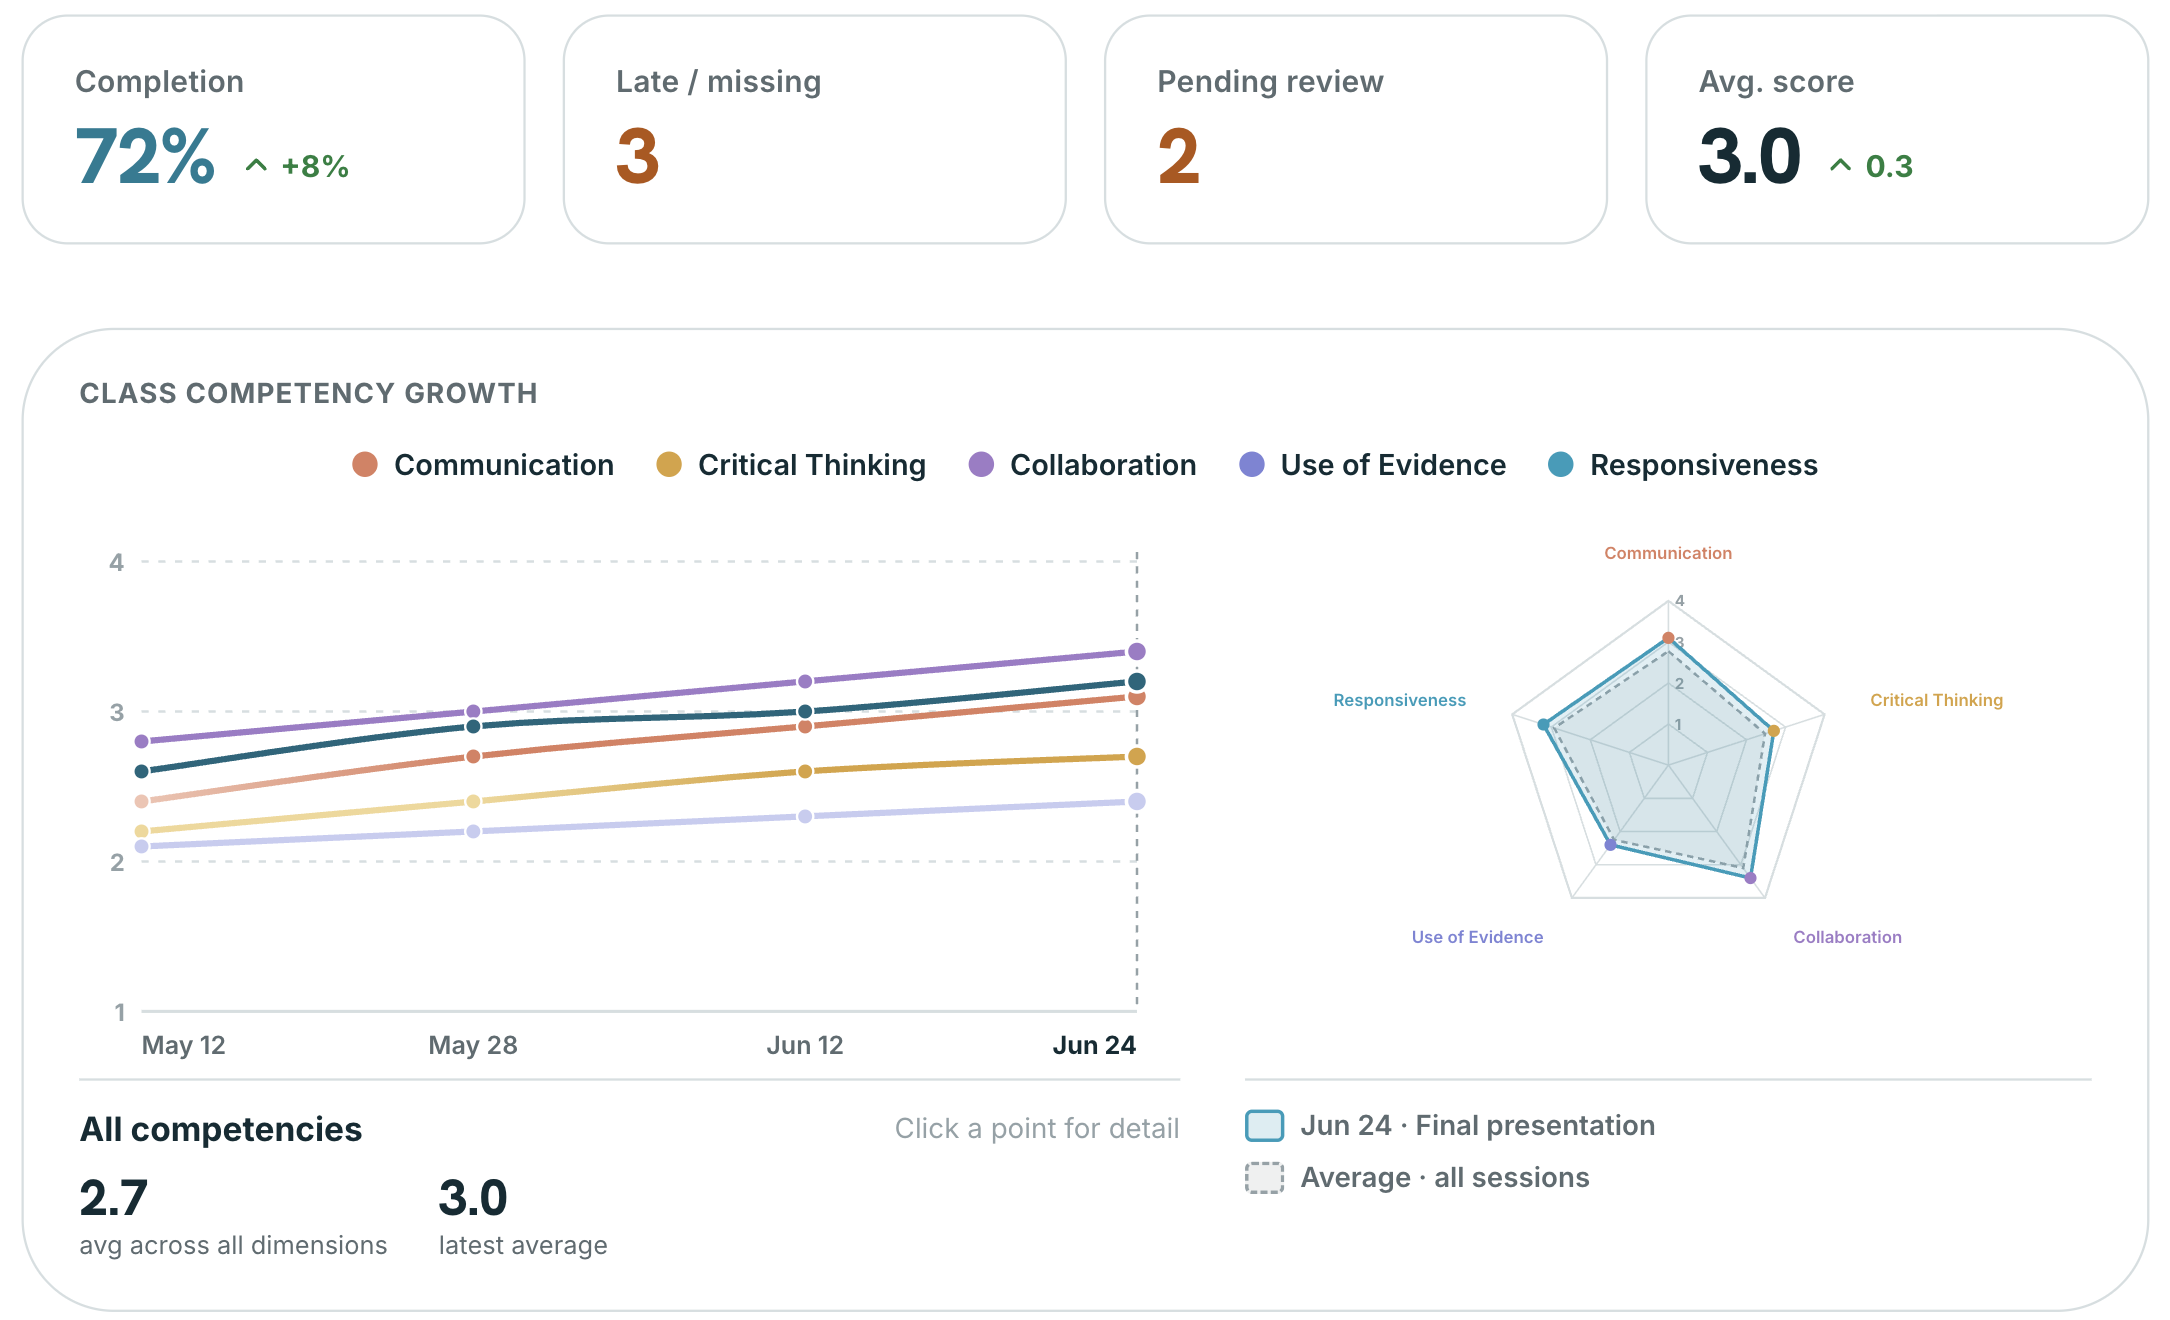The width and height of the screenshot is (2170, 1320).
Task: Toggle the Collaboration legend series
Action: coord(1083,465)
